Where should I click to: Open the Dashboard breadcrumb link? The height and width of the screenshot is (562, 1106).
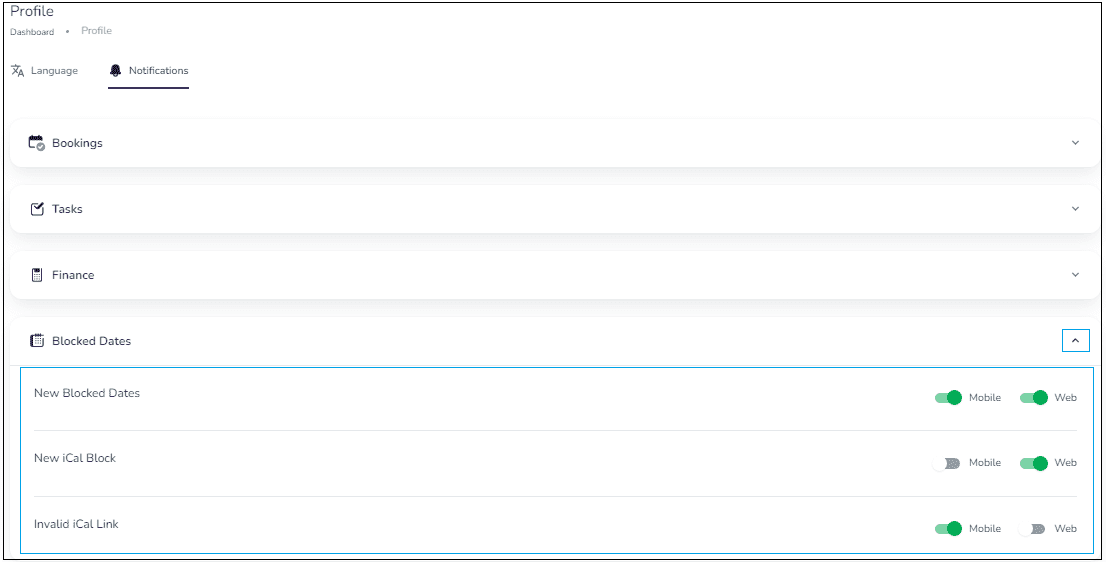coord(32,32)
